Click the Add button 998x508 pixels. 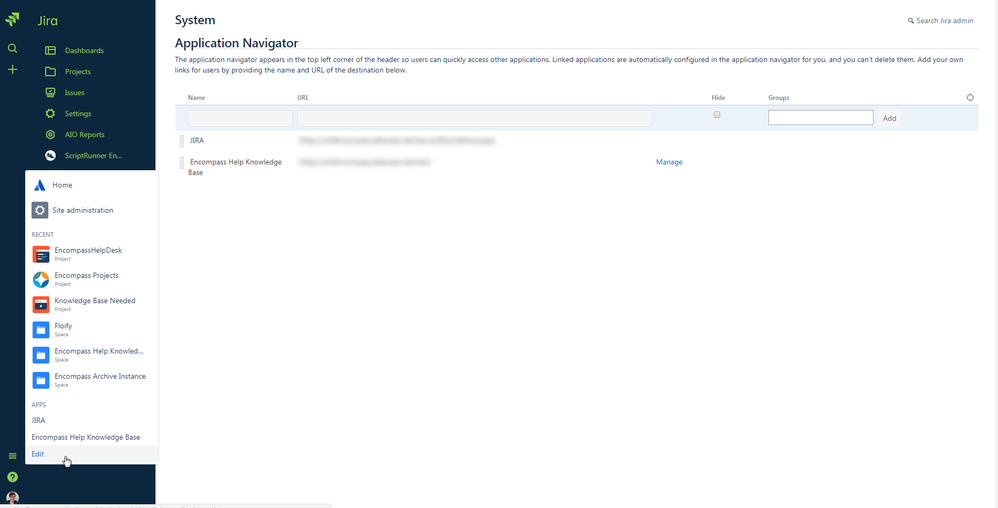coord(889,118)
